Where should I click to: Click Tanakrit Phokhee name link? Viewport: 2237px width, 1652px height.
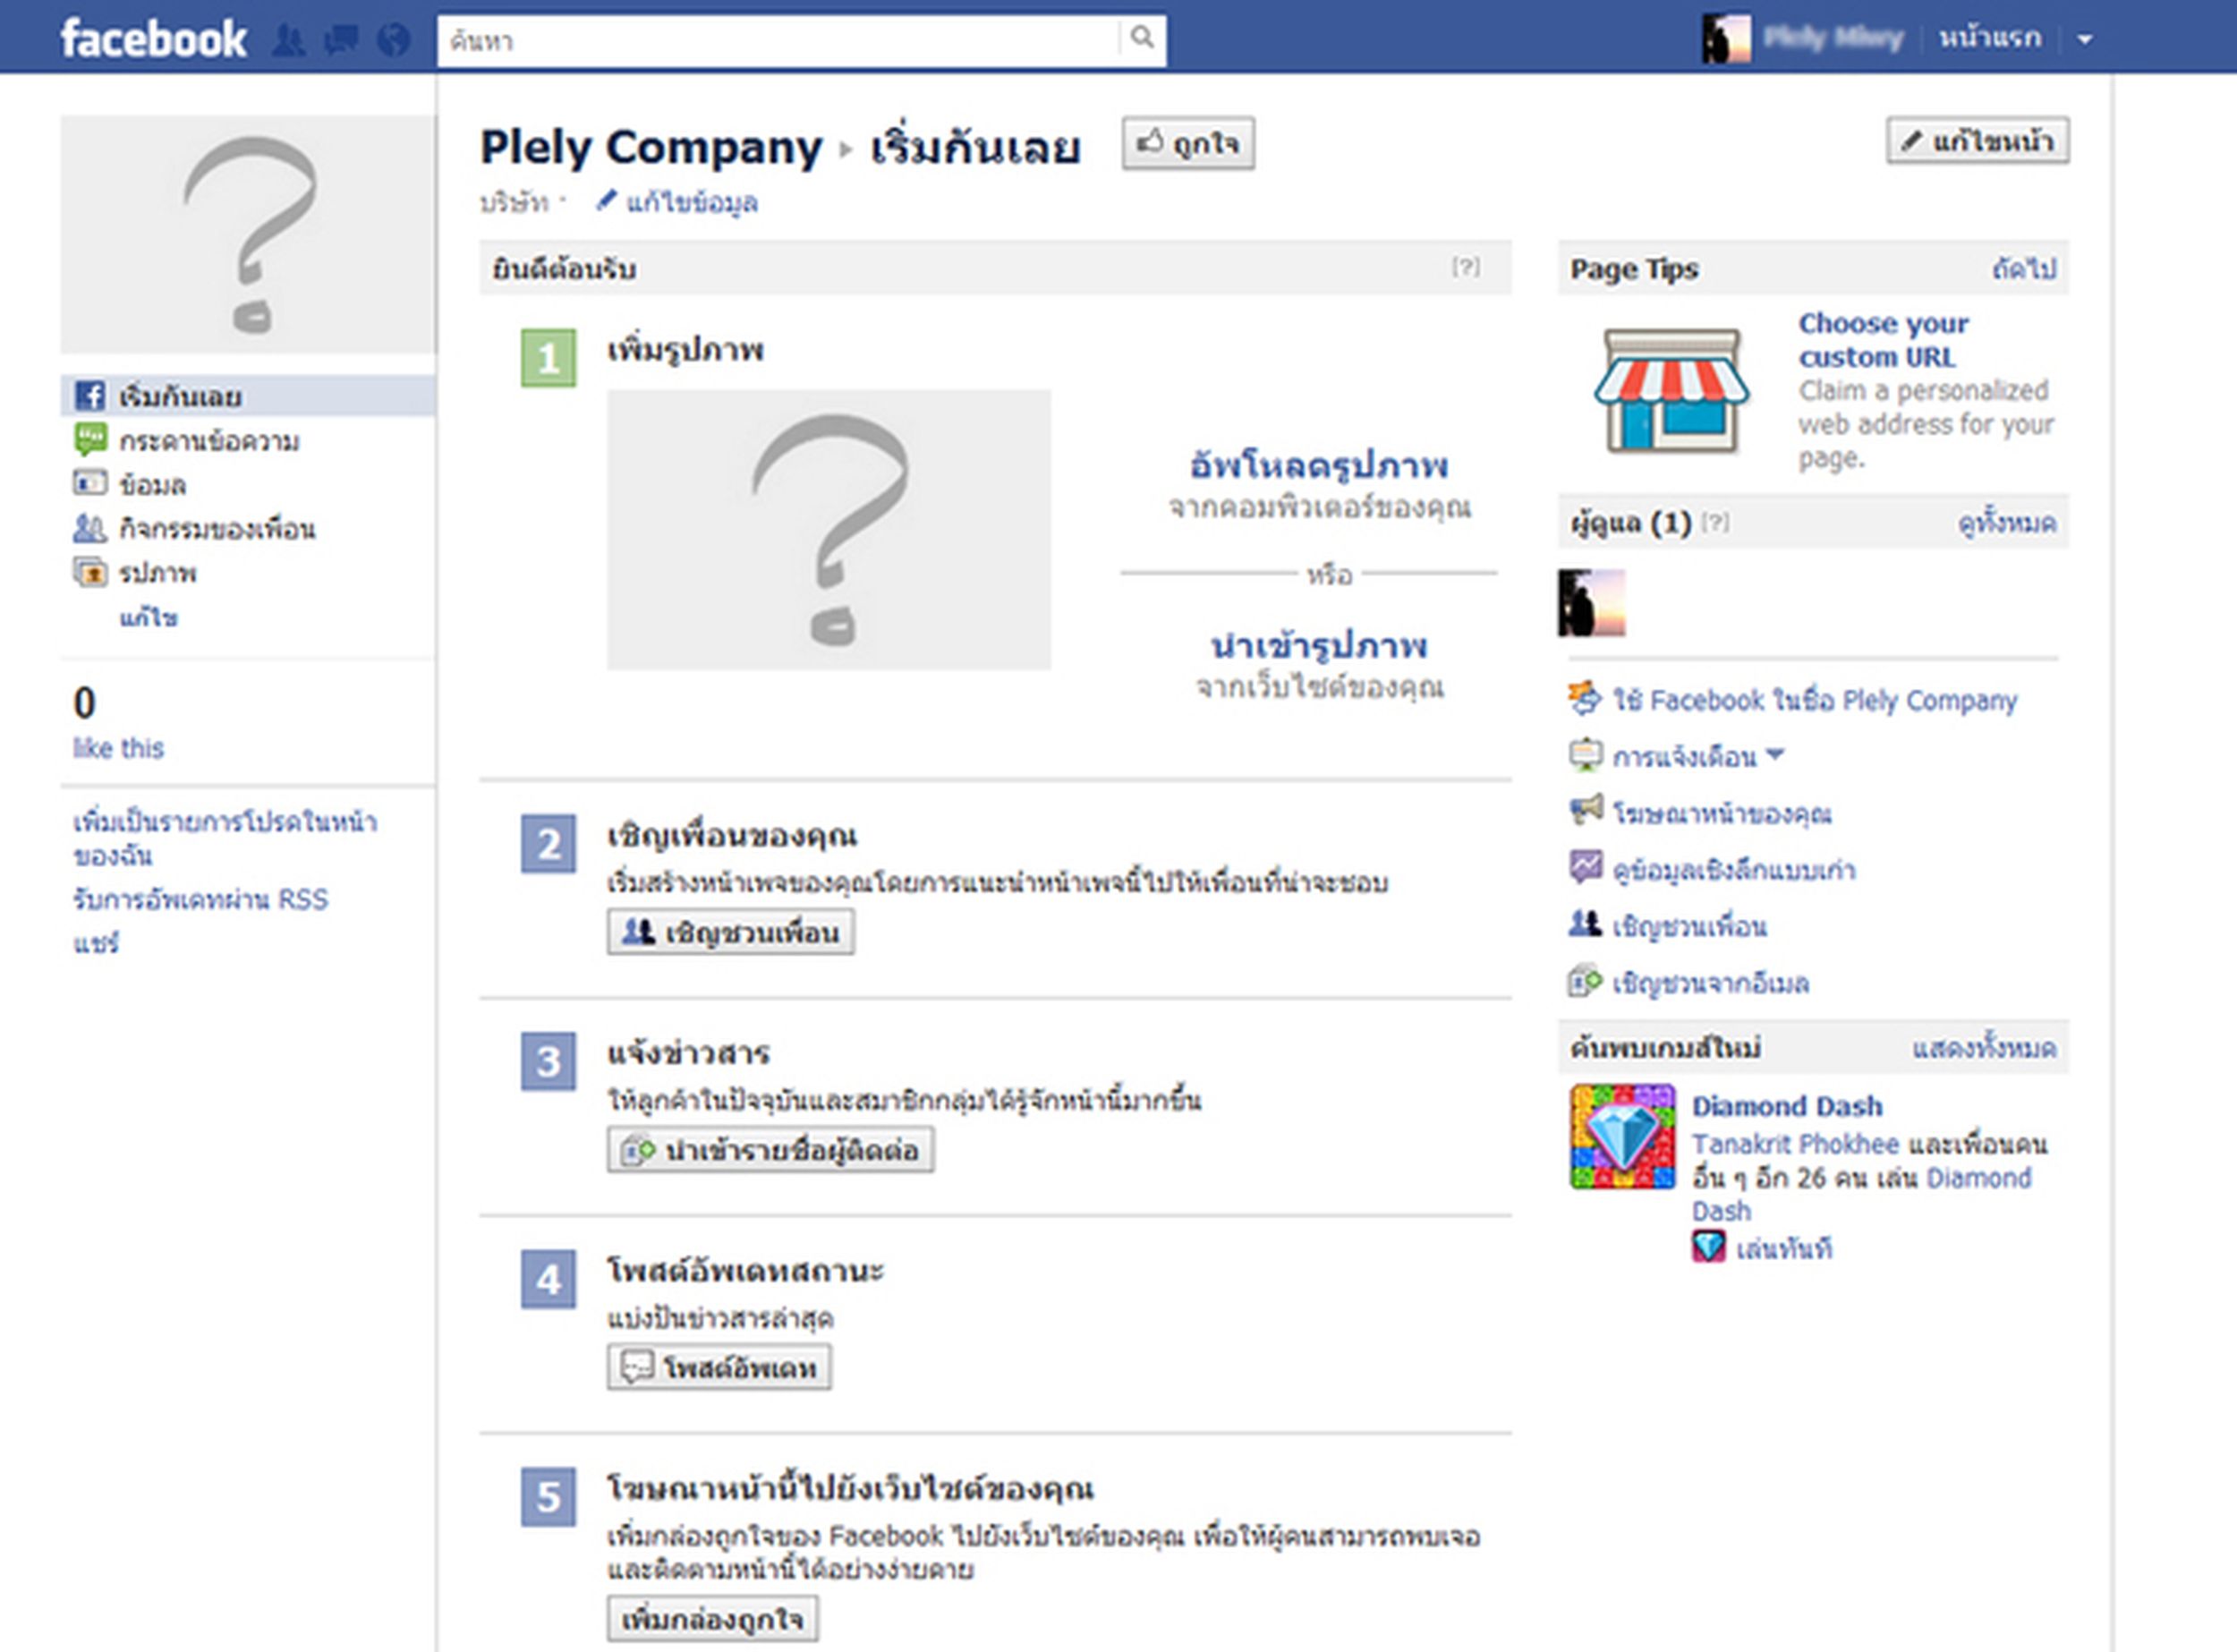[x=1795, y=1144]
